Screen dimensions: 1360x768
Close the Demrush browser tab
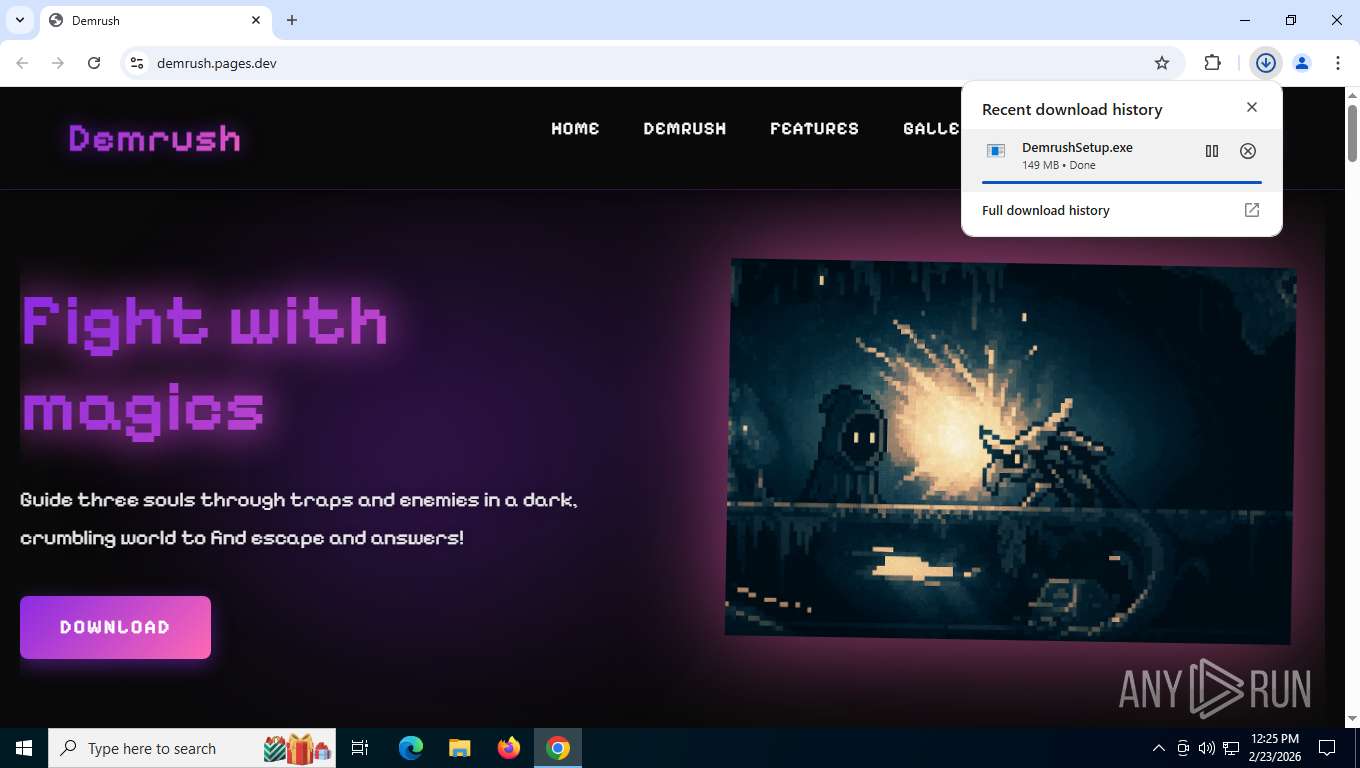click(256, 20)
